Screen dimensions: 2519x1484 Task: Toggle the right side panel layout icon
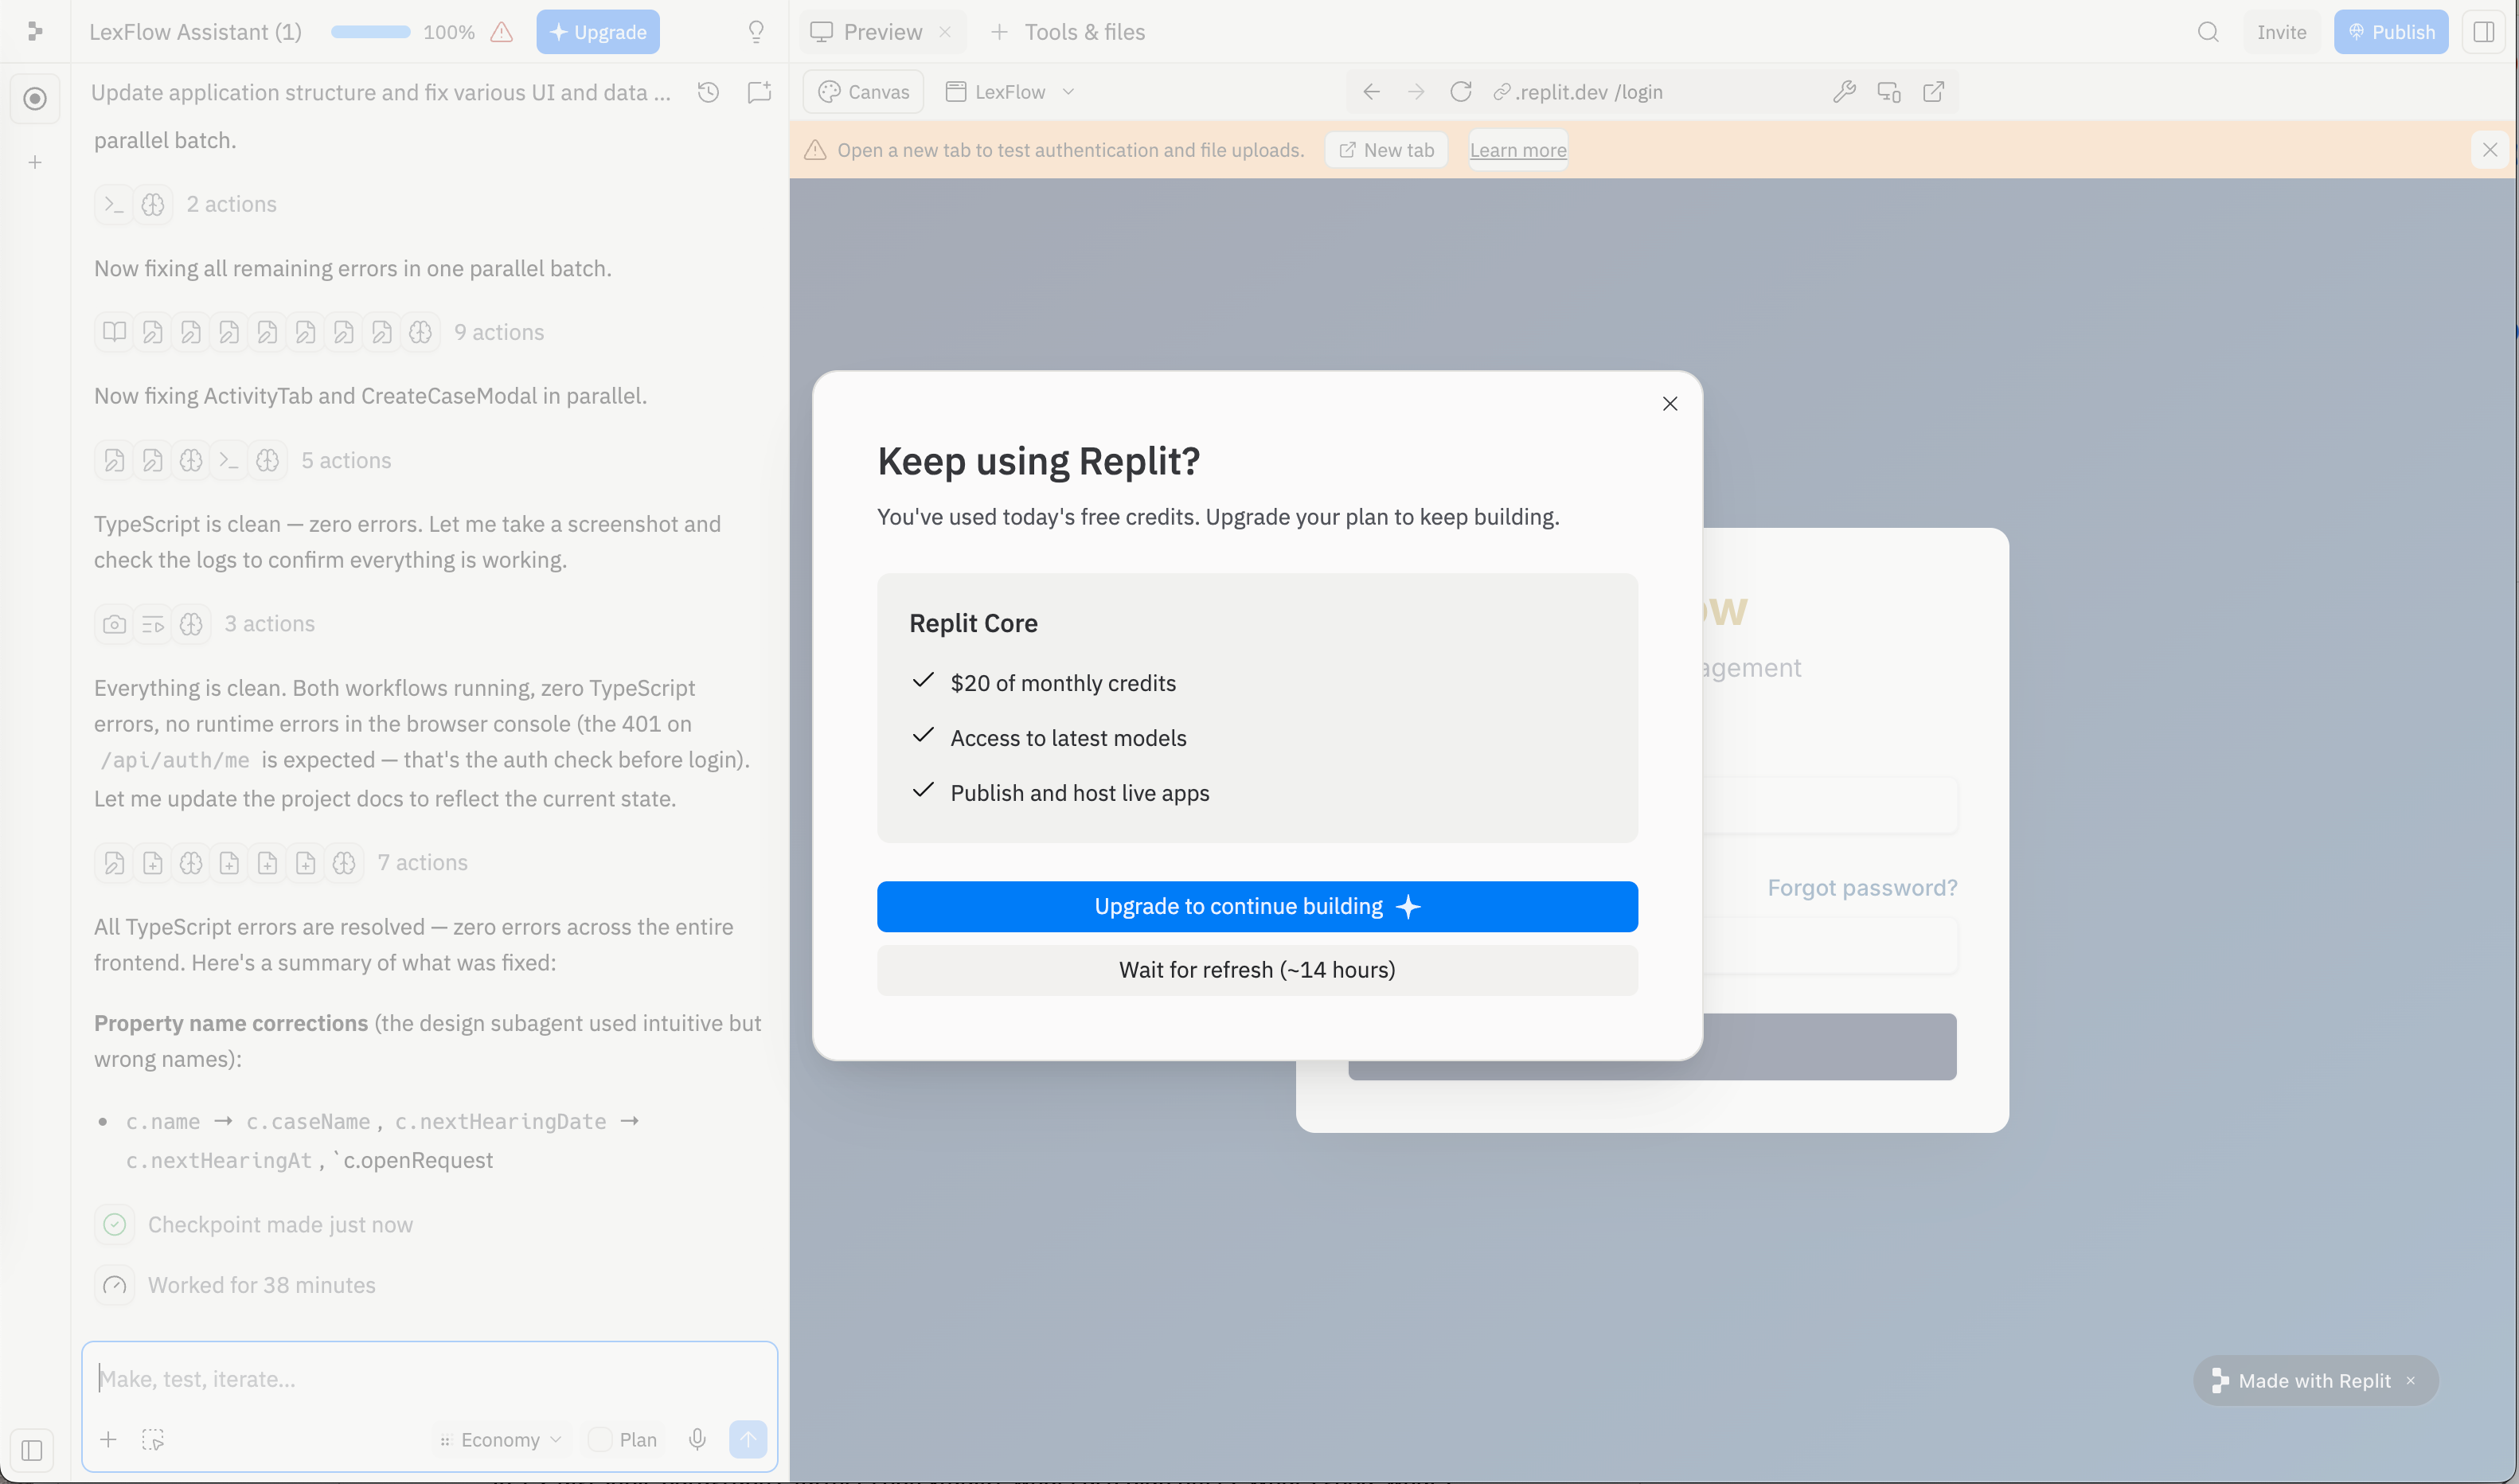click(2484, 32)
